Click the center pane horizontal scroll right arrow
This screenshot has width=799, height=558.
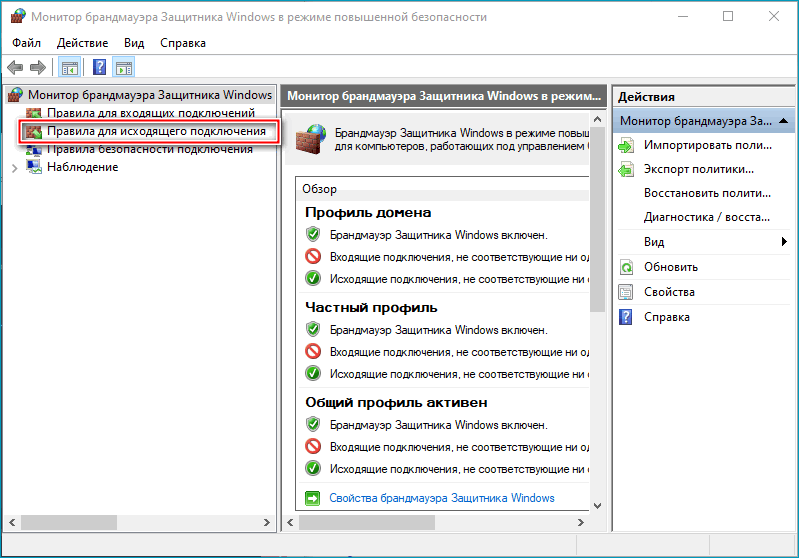580,522
